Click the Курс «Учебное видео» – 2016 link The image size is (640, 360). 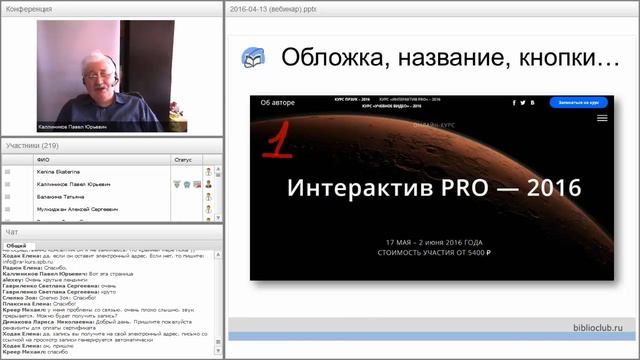(x=391, y=106)
